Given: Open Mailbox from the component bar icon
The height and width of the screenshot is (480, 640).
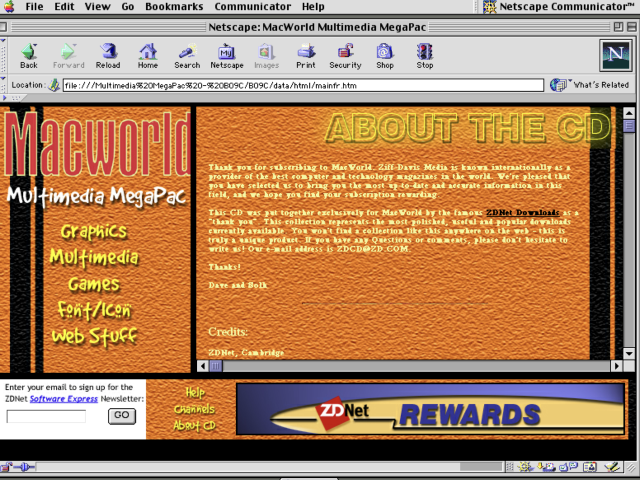Looking at the screenshot, I should pyautogui.click(x=546, y=467).
